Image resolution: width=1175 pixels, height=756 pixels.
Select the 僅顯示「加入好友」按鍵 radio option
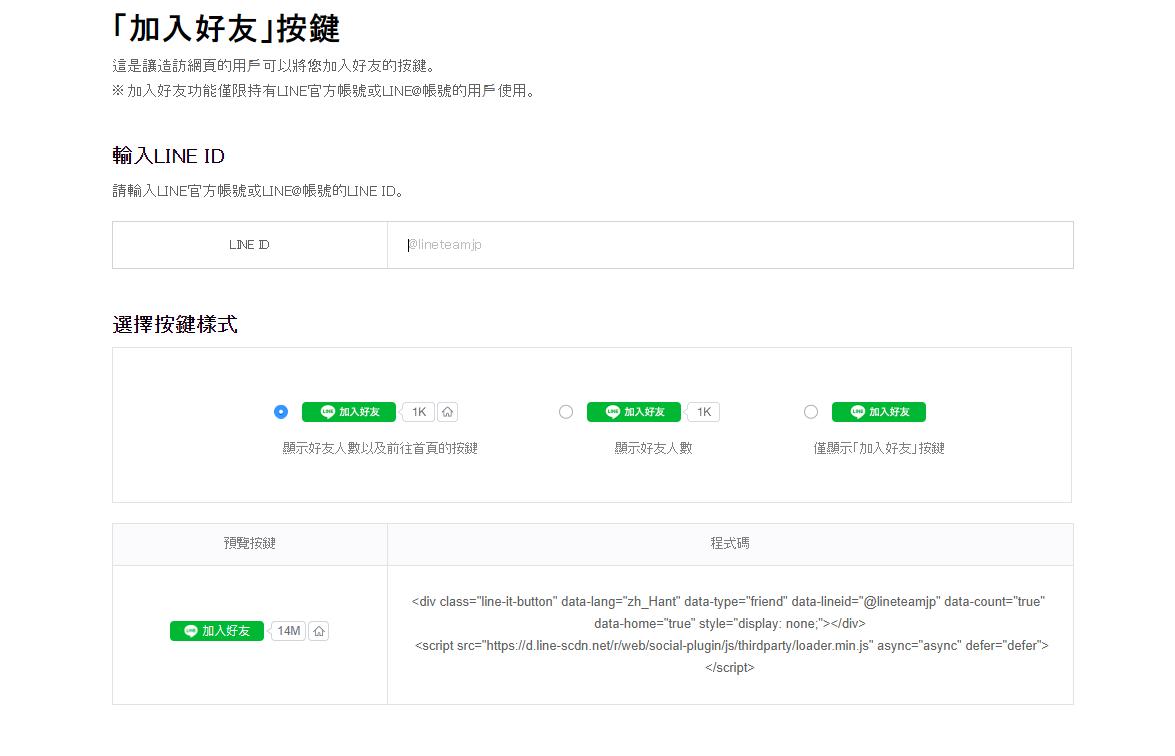coord(811,411)
